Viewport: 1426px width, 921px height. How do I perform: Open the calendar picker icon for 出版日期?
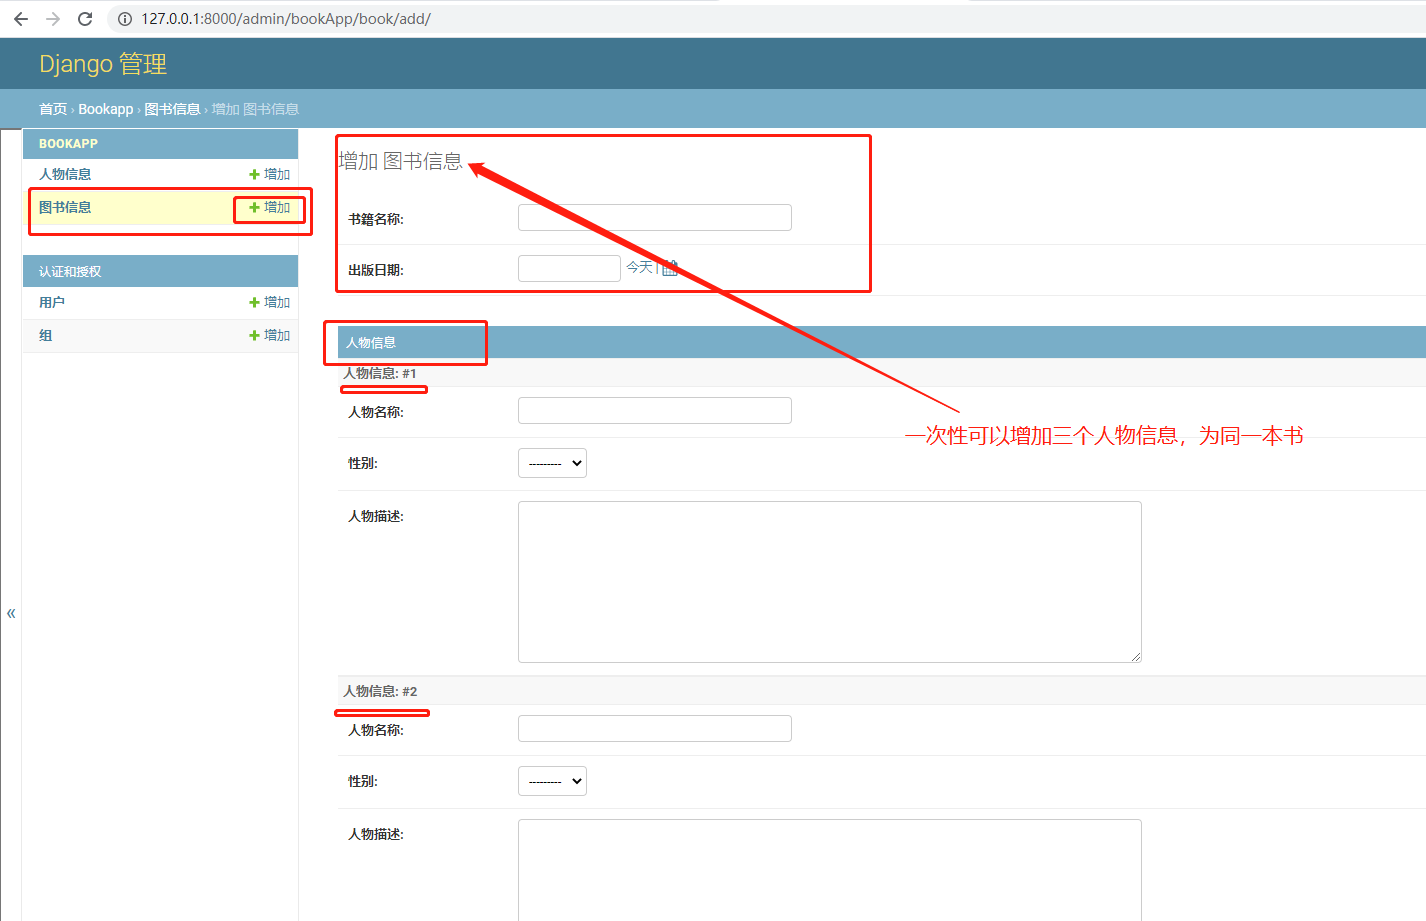tap(670, 267)
